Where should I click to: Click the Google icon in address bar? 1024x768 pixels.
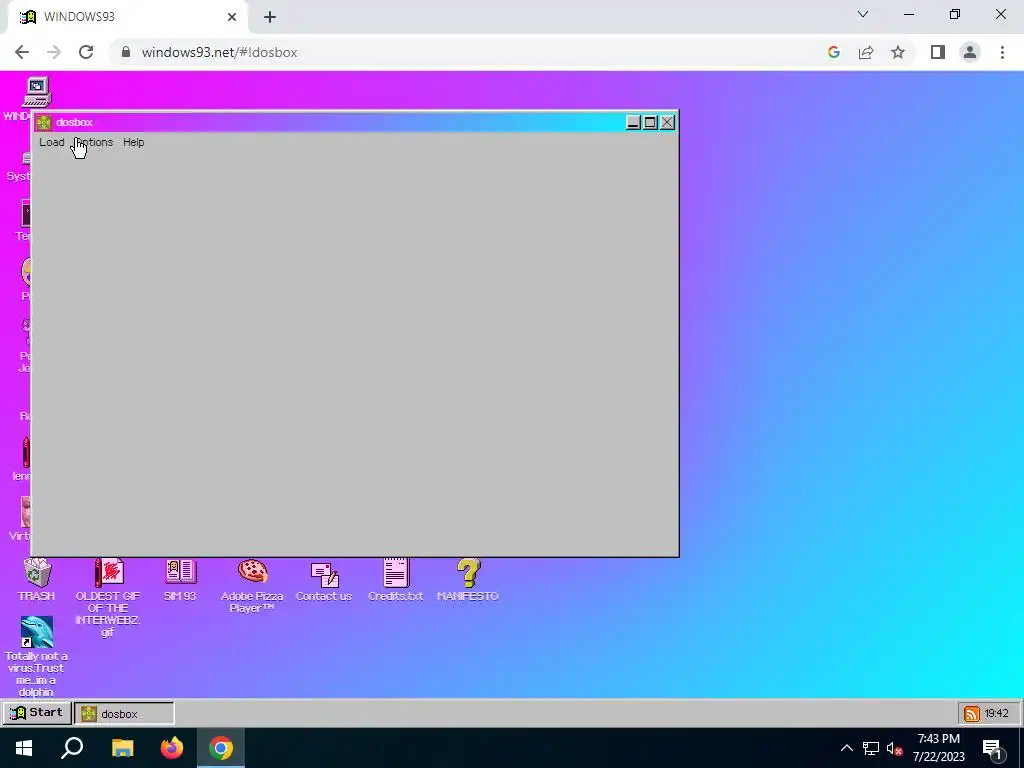[833, 52]
